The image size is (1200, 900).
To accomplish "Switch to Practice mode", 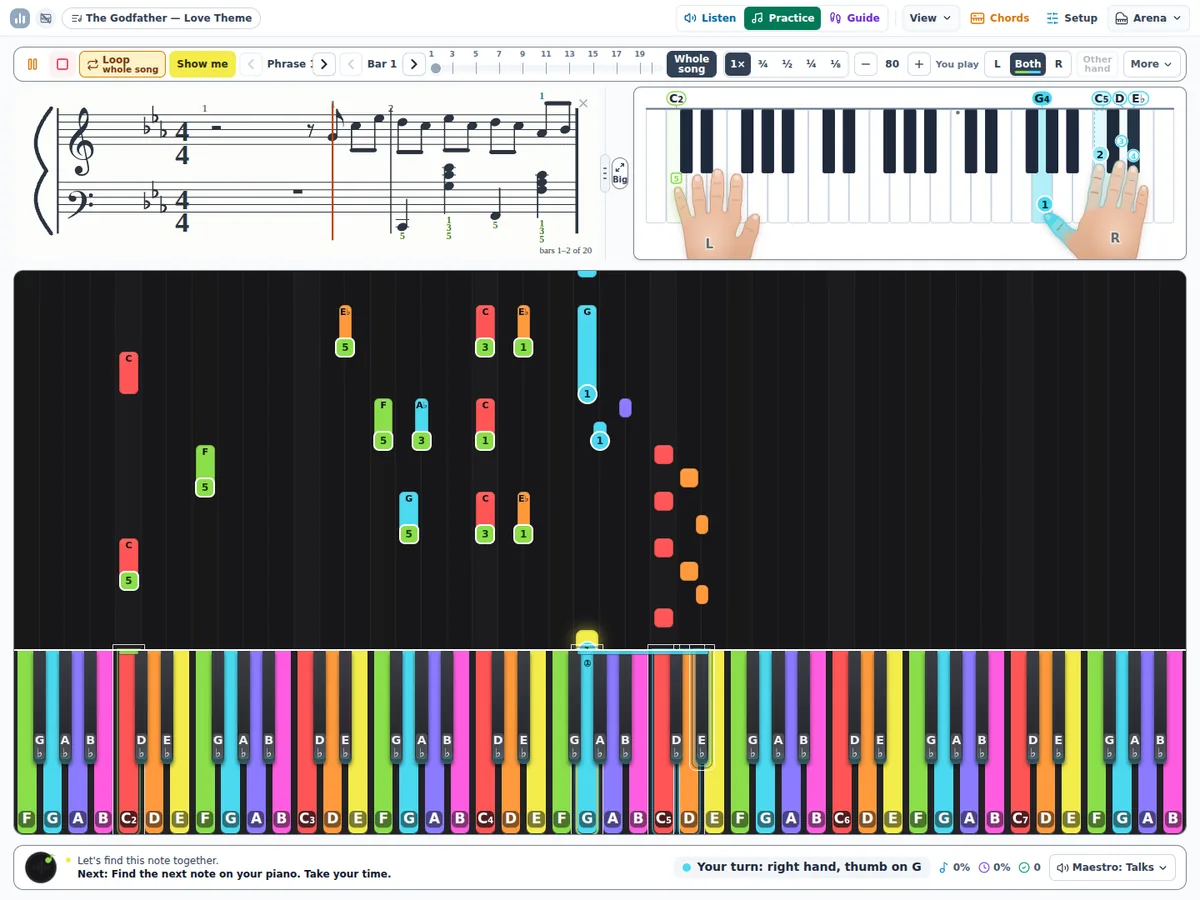I will pyautogui.click(x=783, y=18).
